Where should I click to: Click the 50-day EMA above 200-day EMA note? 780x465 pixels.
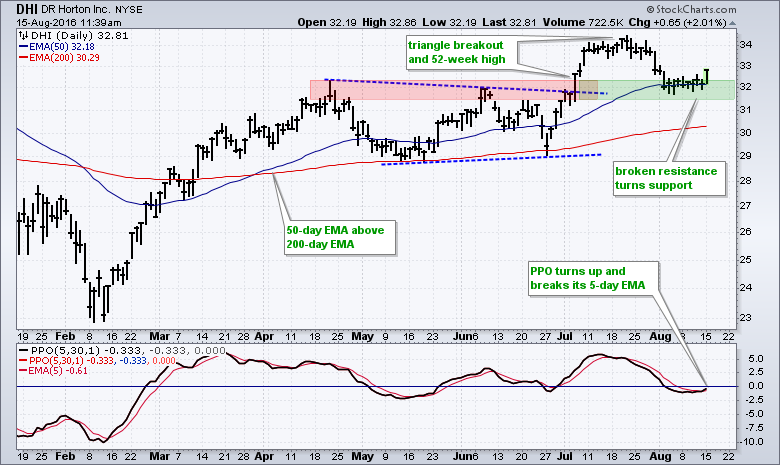pos(340,237)
